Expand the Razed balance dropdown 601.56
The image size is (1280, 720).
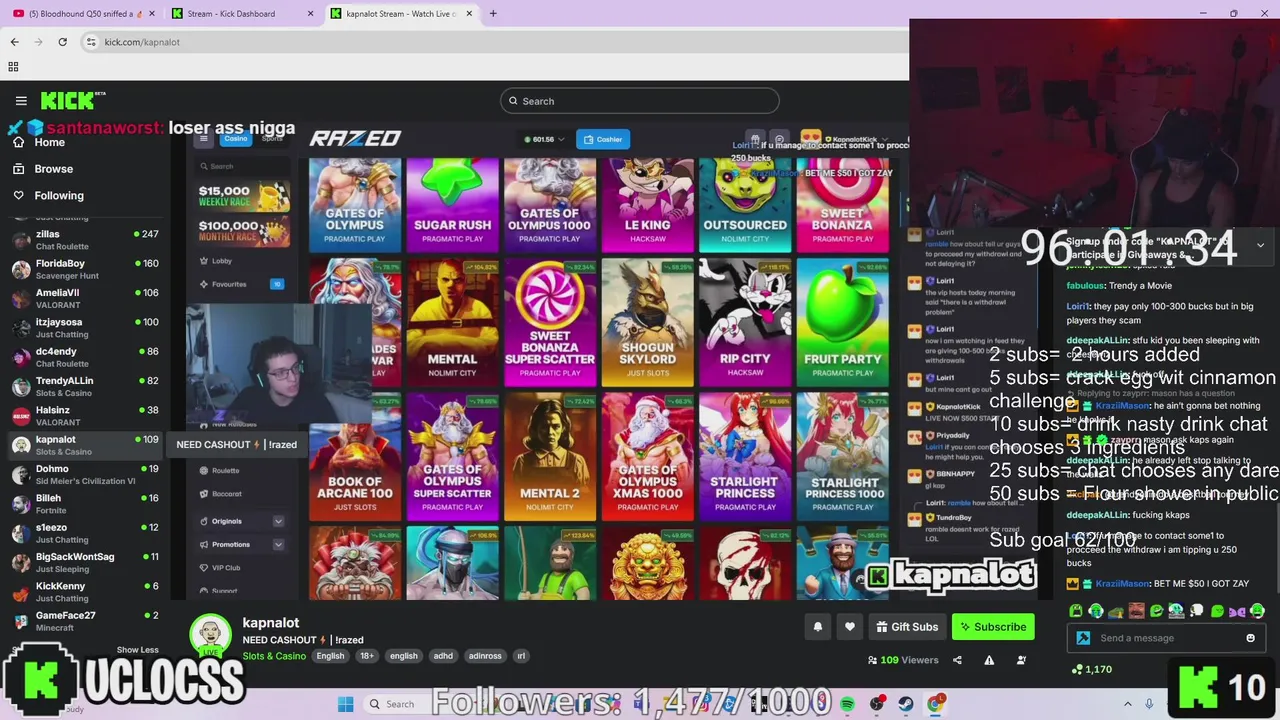click(x=544, y=139)
